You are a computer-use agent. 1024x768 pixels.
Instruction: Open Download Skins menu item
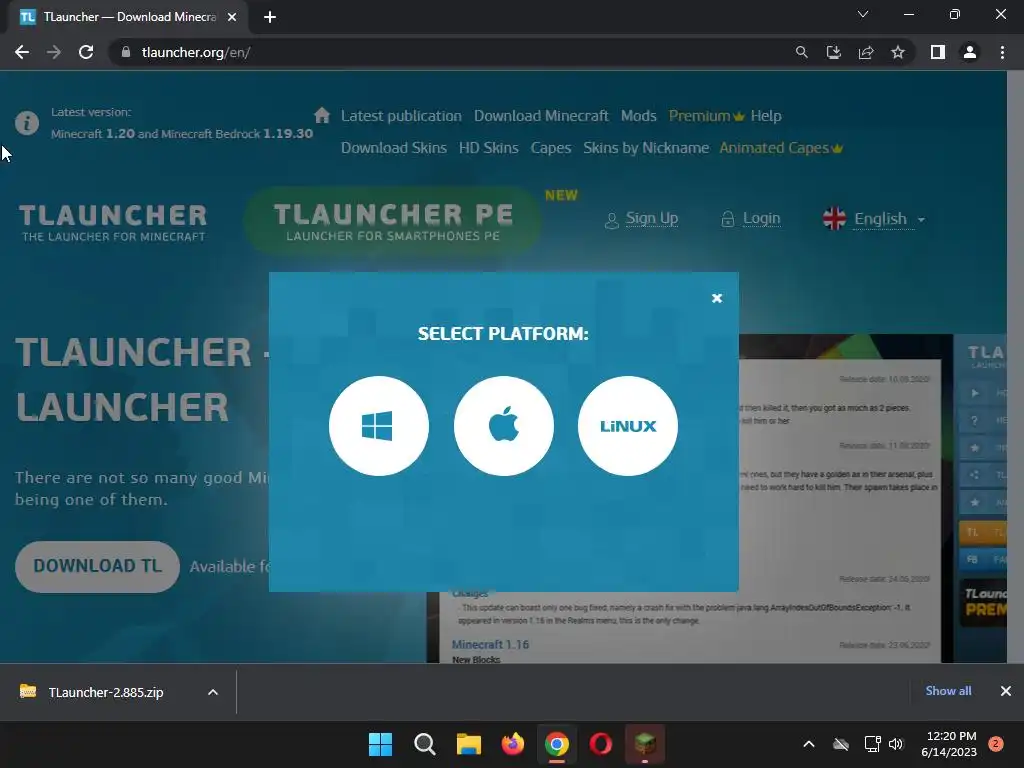[394, 148]
